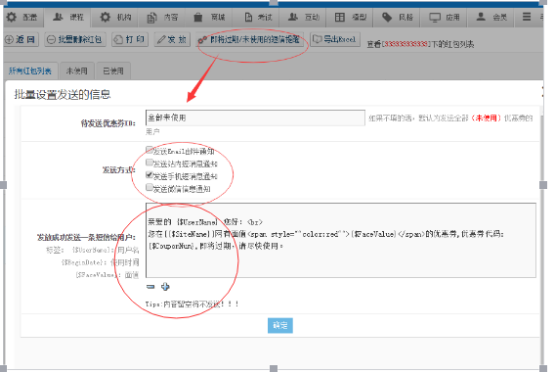554x372 pixels.
Task: Click the 导出Excel export button
Action: click(335, 39)
